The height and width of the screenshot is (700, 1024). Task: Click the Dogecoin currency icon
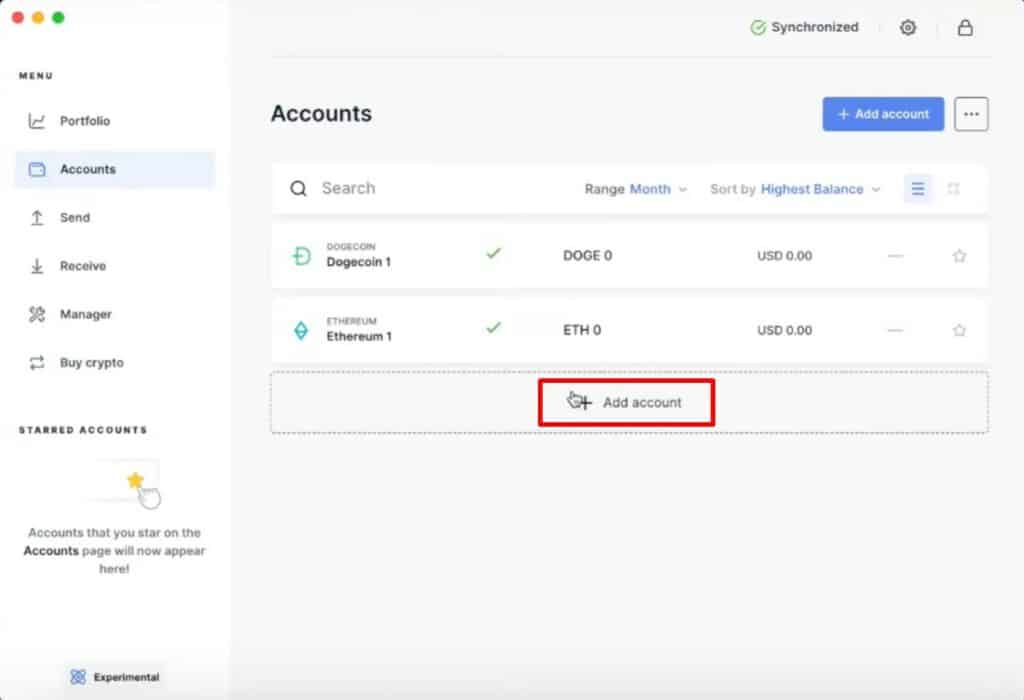tap(299, 255)
